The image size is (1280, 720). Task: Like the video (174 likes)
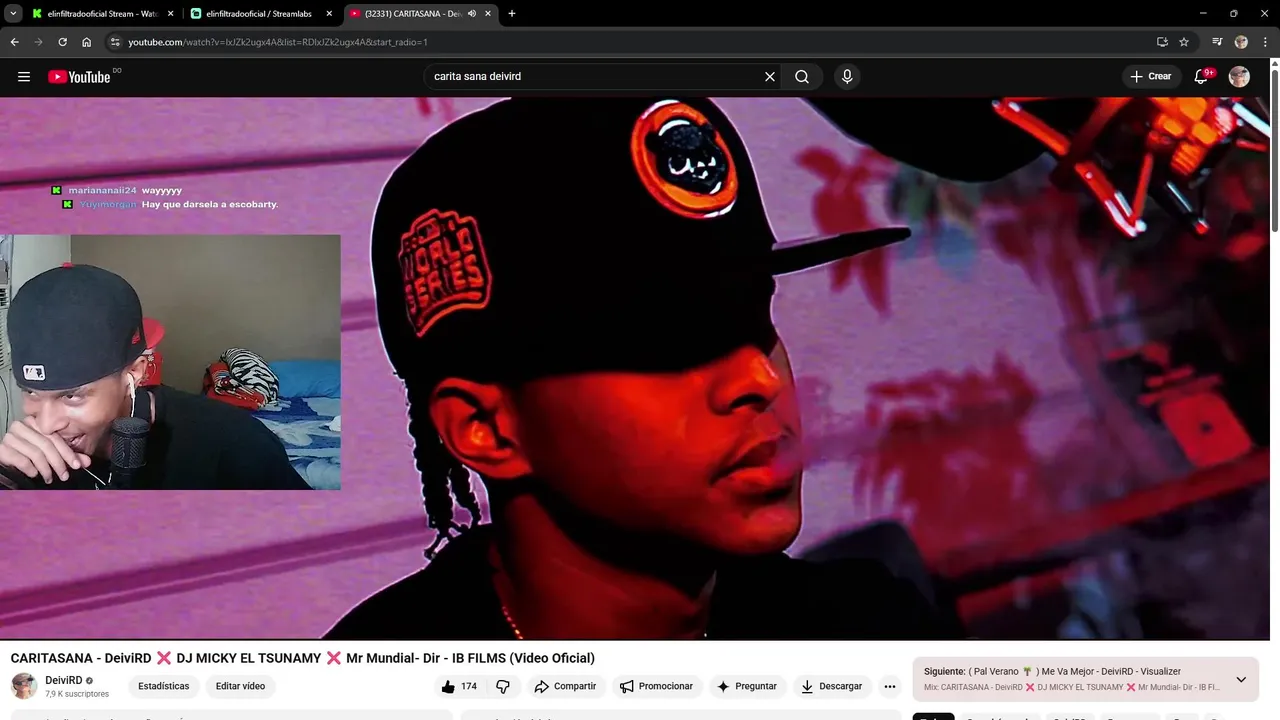tap(459, 686)
